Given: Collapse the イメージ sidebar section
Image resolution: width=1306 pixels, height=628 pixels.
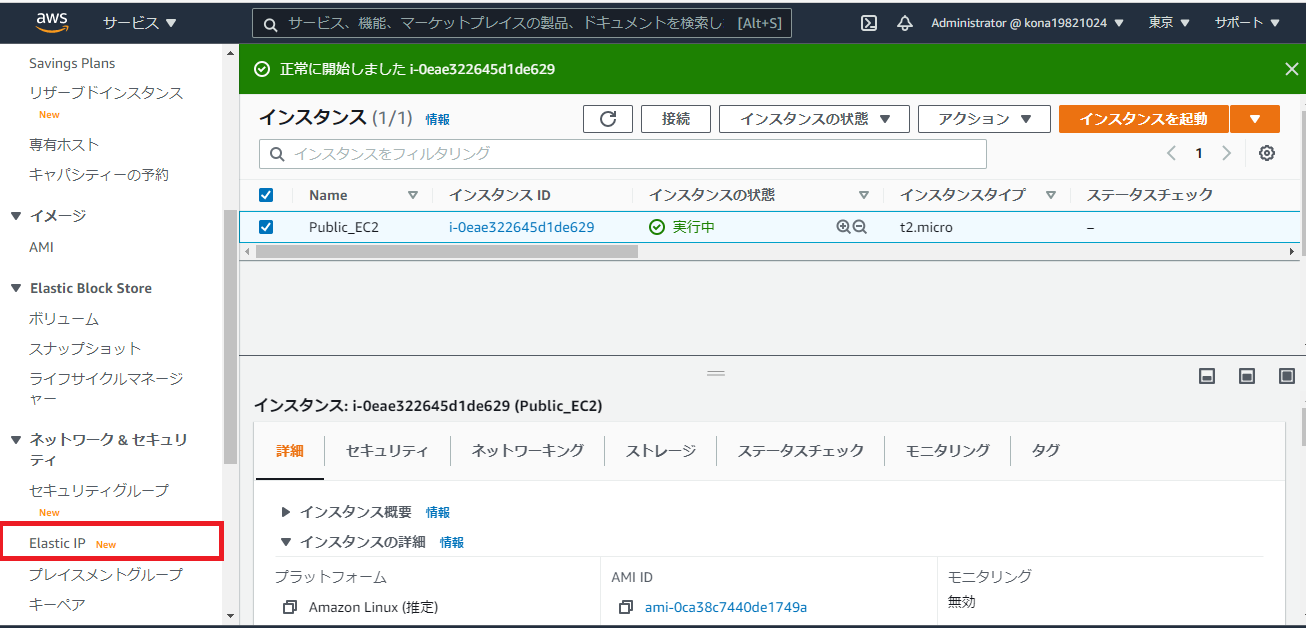Looking at the screenshot, I should point(16,216).
